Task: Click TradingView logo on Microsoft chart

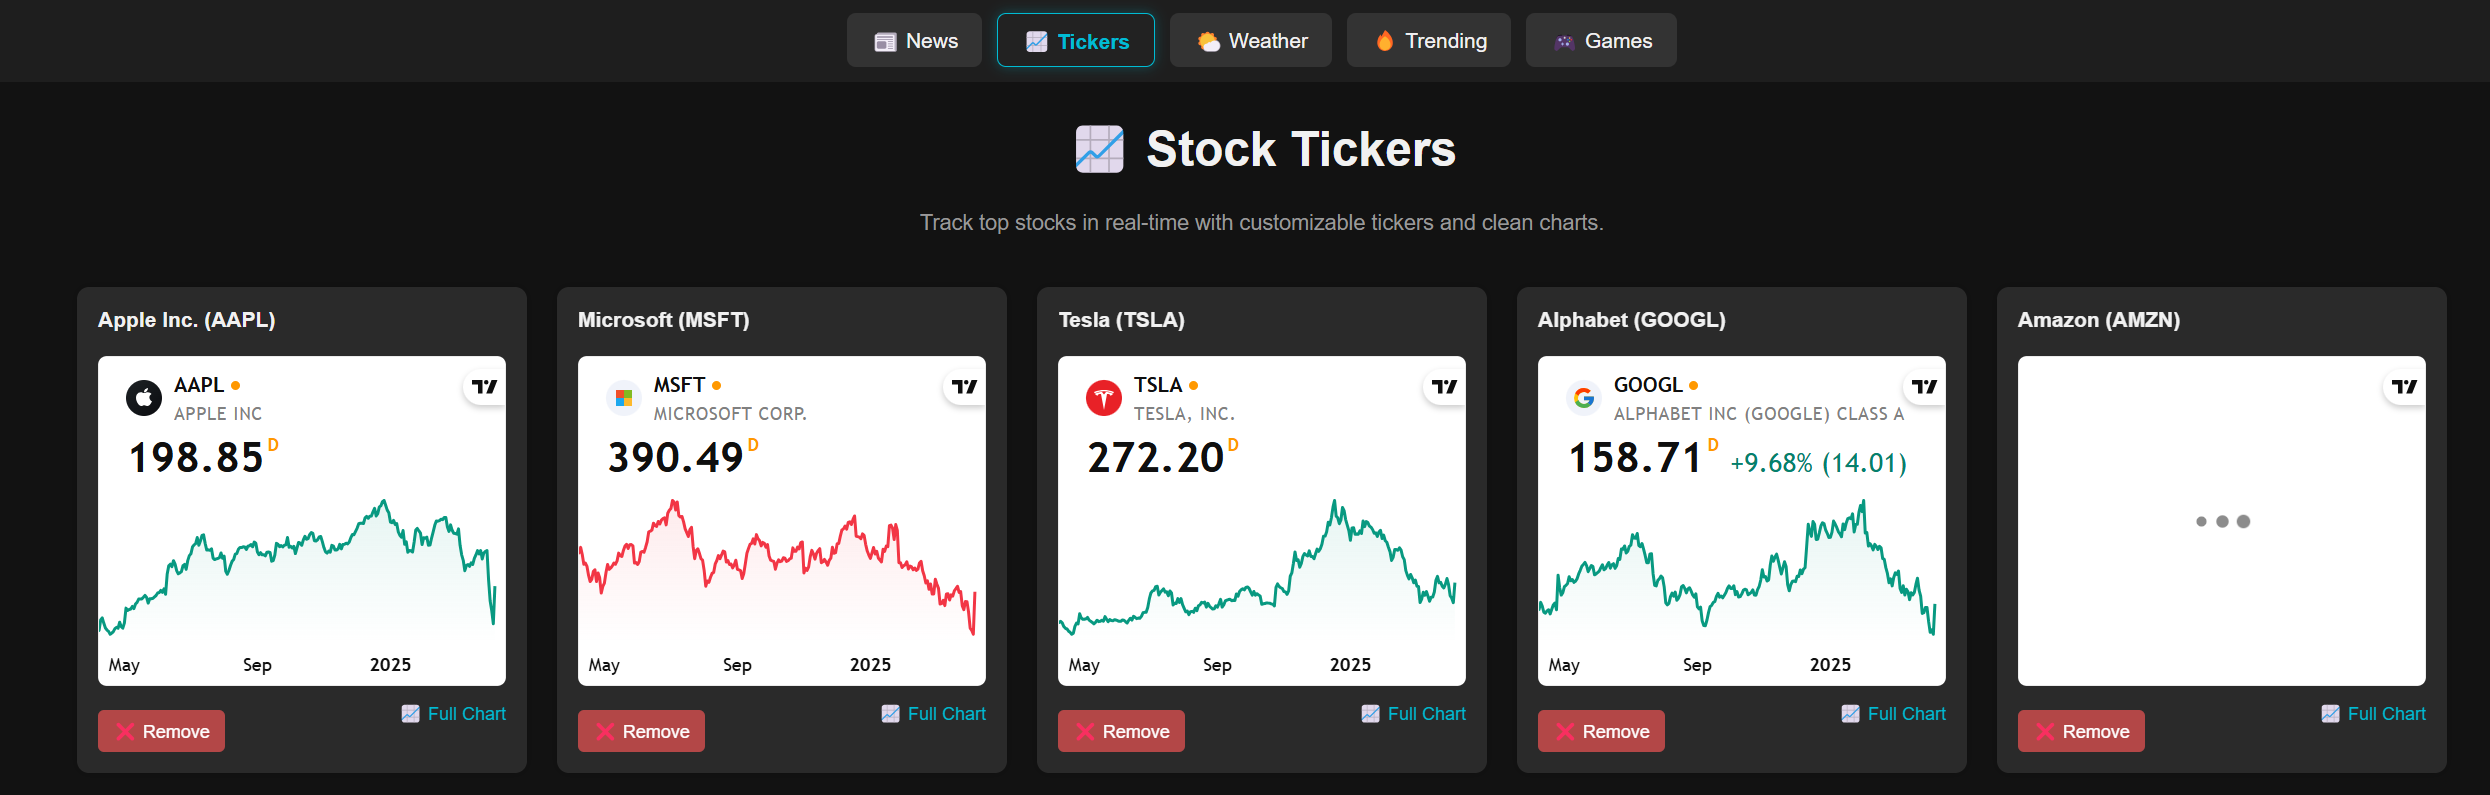Action: (x=965, y=387)
